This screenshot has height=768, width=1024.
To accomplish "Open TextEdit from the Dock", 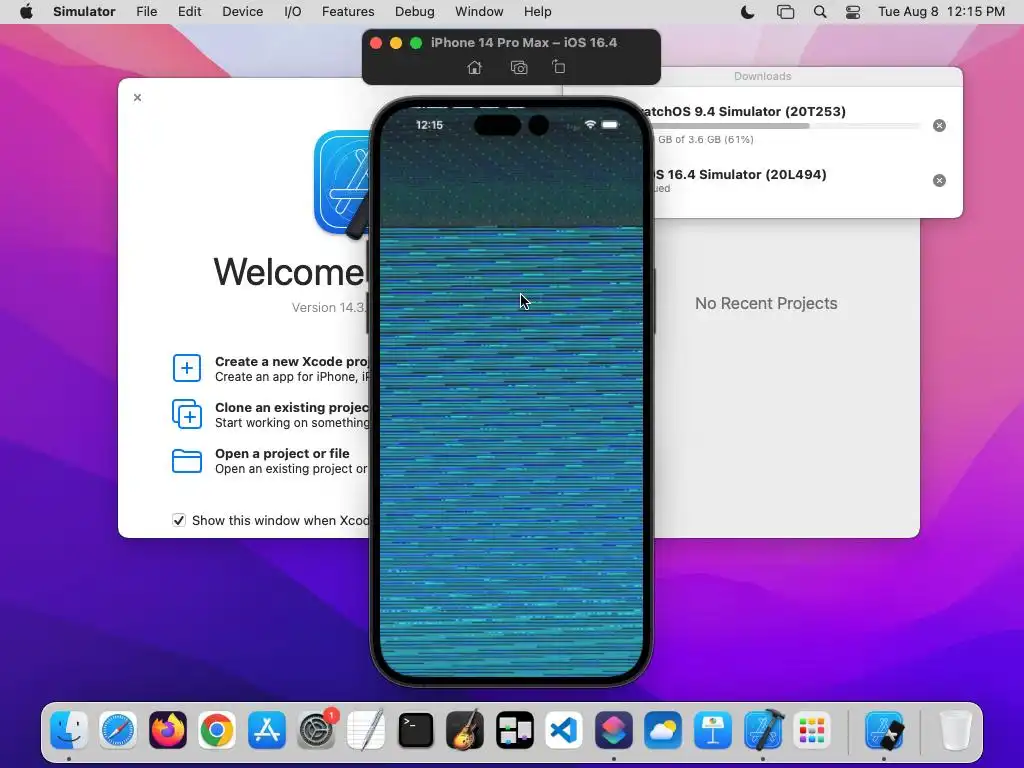I will 366,729.
